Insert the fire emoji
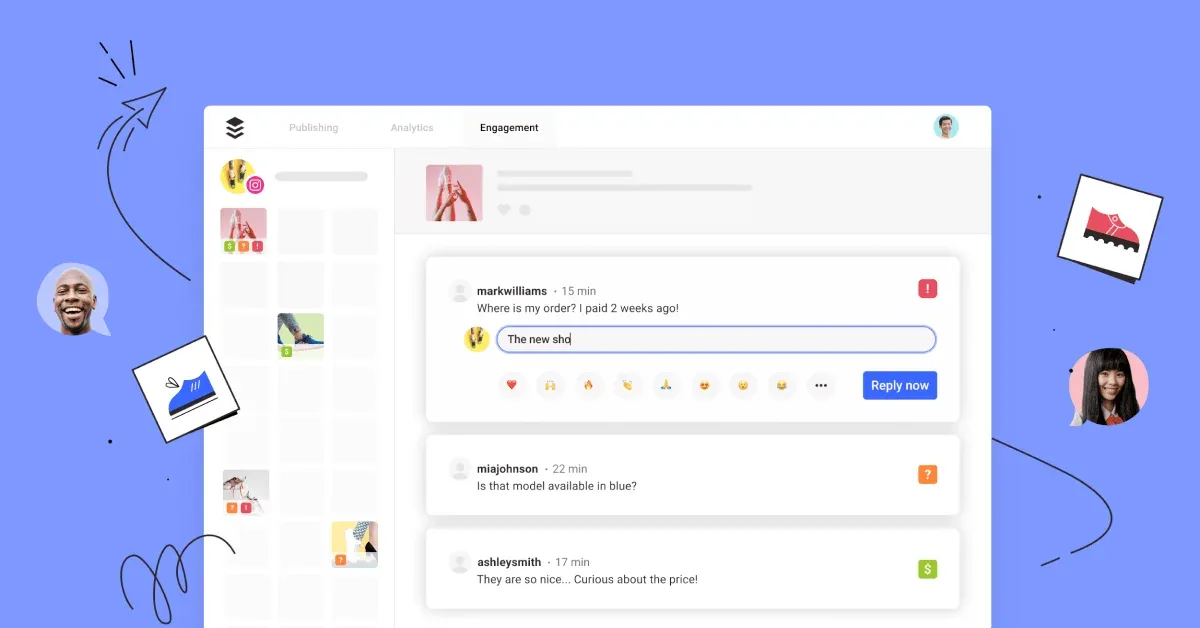The width and height of the screenshot is (1200, 628). (x=589, y=385)
